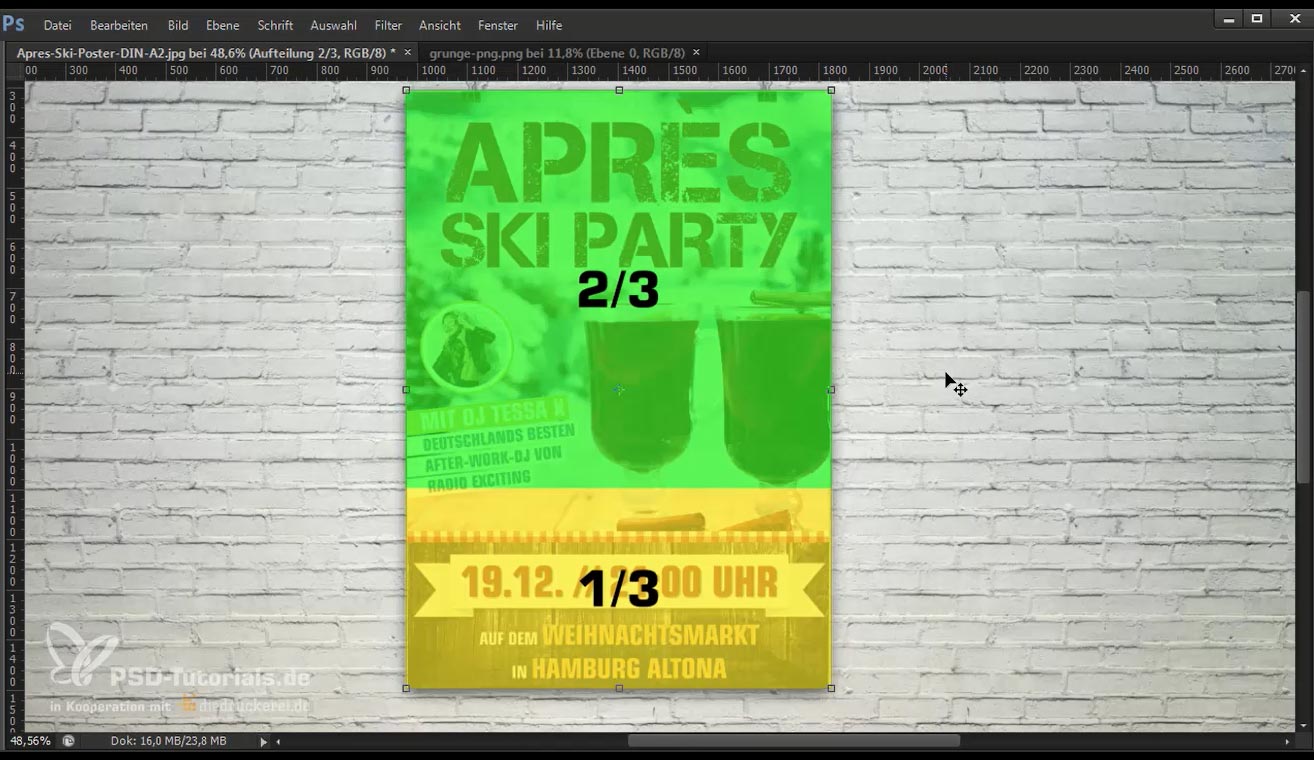This screenshot has height=760, width=1314.
Task: Close the Apres-Ski-Poster-DIN-A2.jpg tab
Action: pyautogui.click(x=407, y=52)
